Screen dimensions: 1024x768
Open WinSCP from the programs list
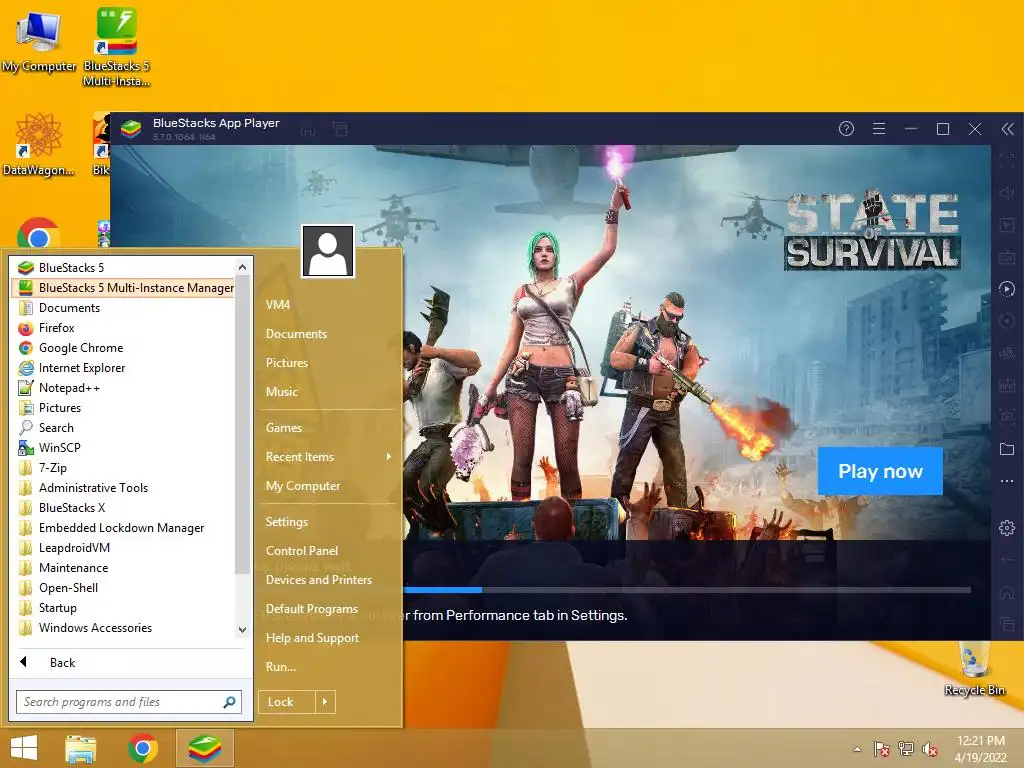click(x=122, y=447)
